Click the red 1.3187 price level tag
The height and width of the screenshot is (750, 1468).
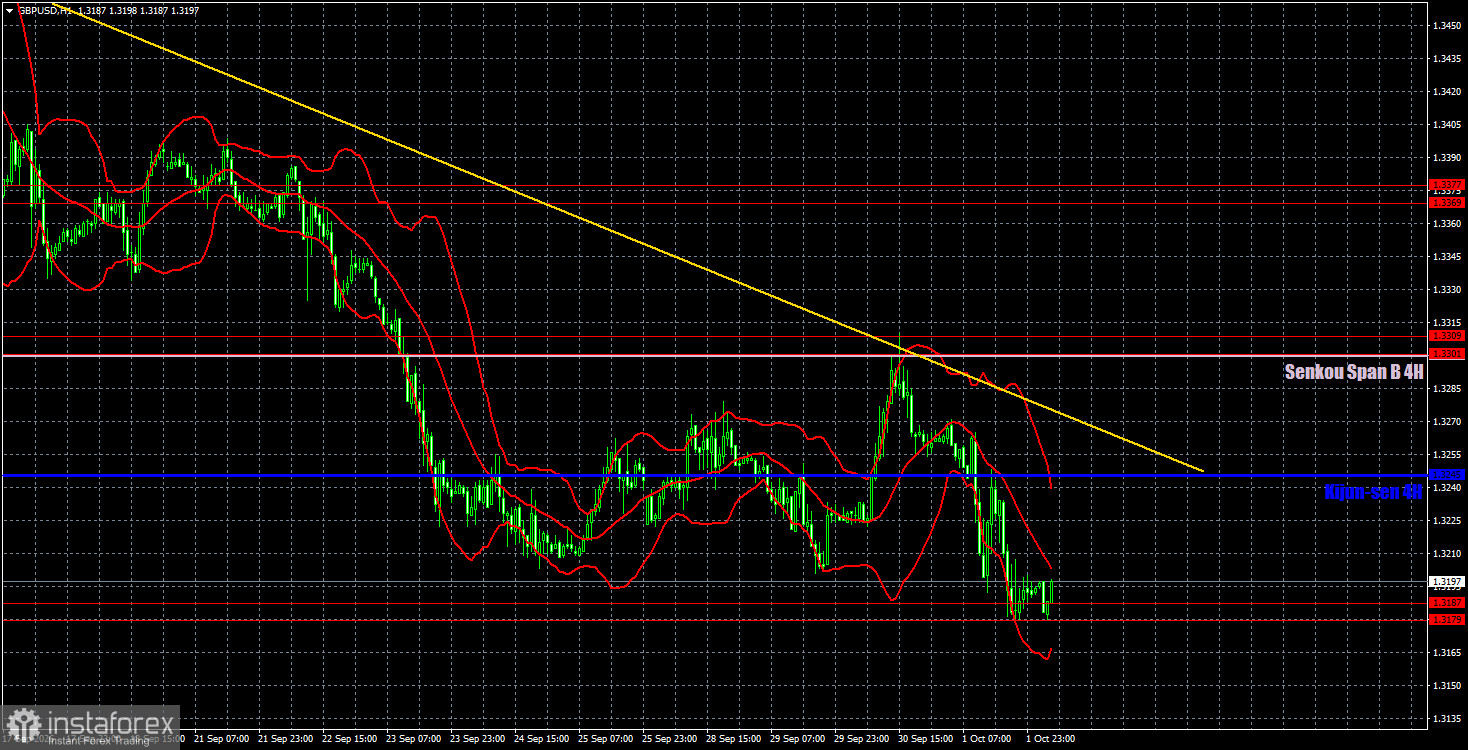(1447, 603)
